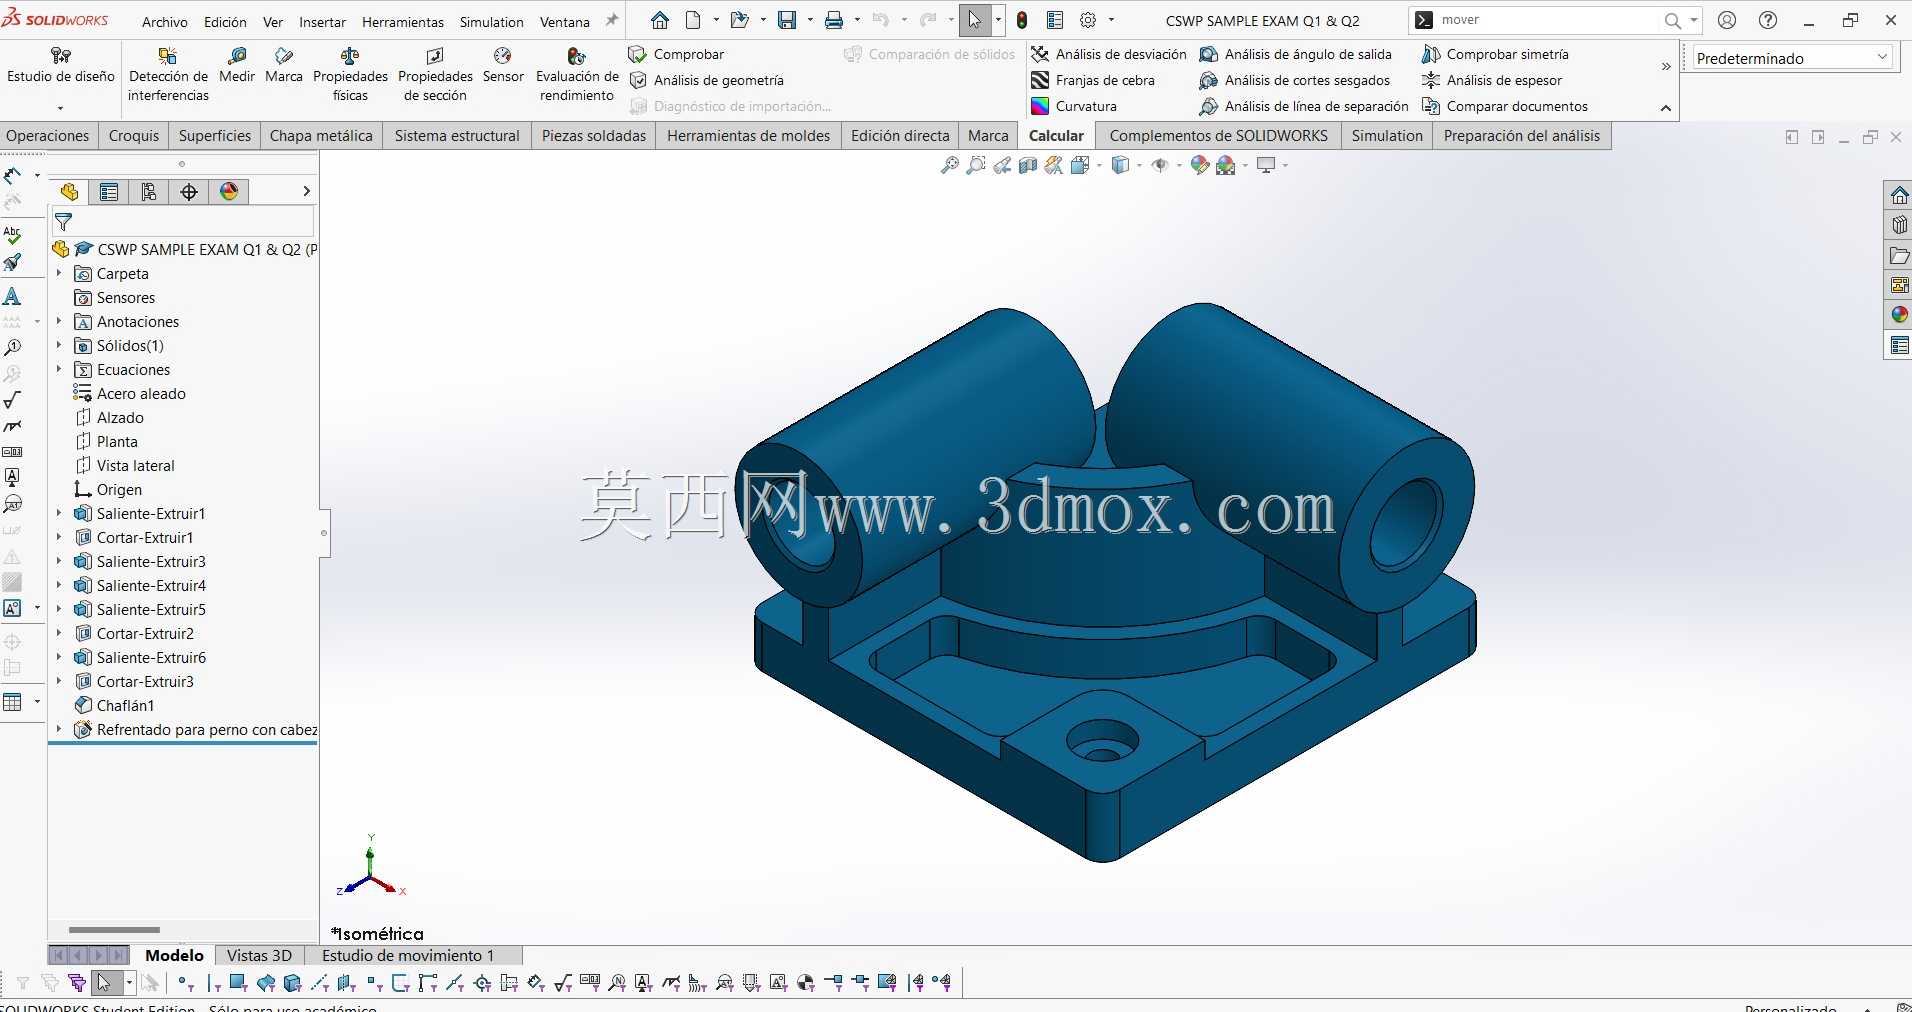Open the Herramientas menu

(403, 22)
